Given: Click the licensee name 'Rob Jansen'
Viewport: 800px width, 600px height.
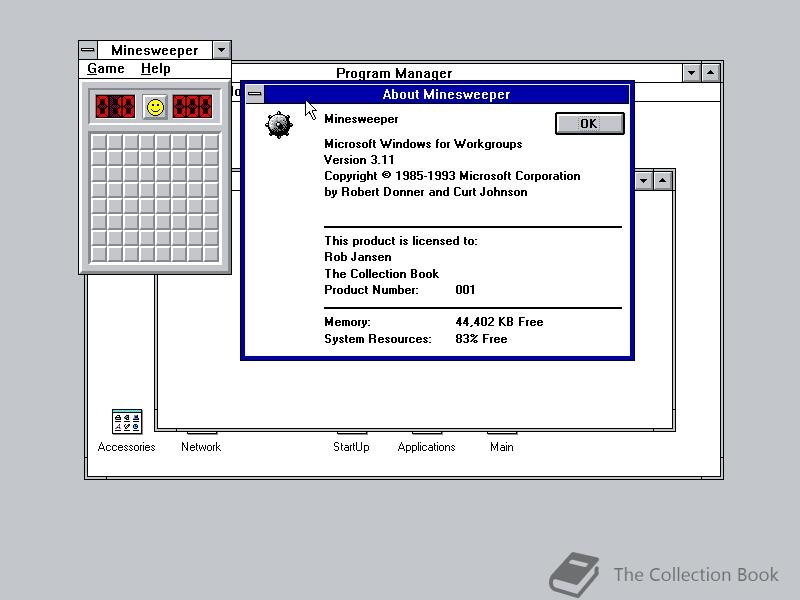Looking at the screenshot, I should 358,257.
